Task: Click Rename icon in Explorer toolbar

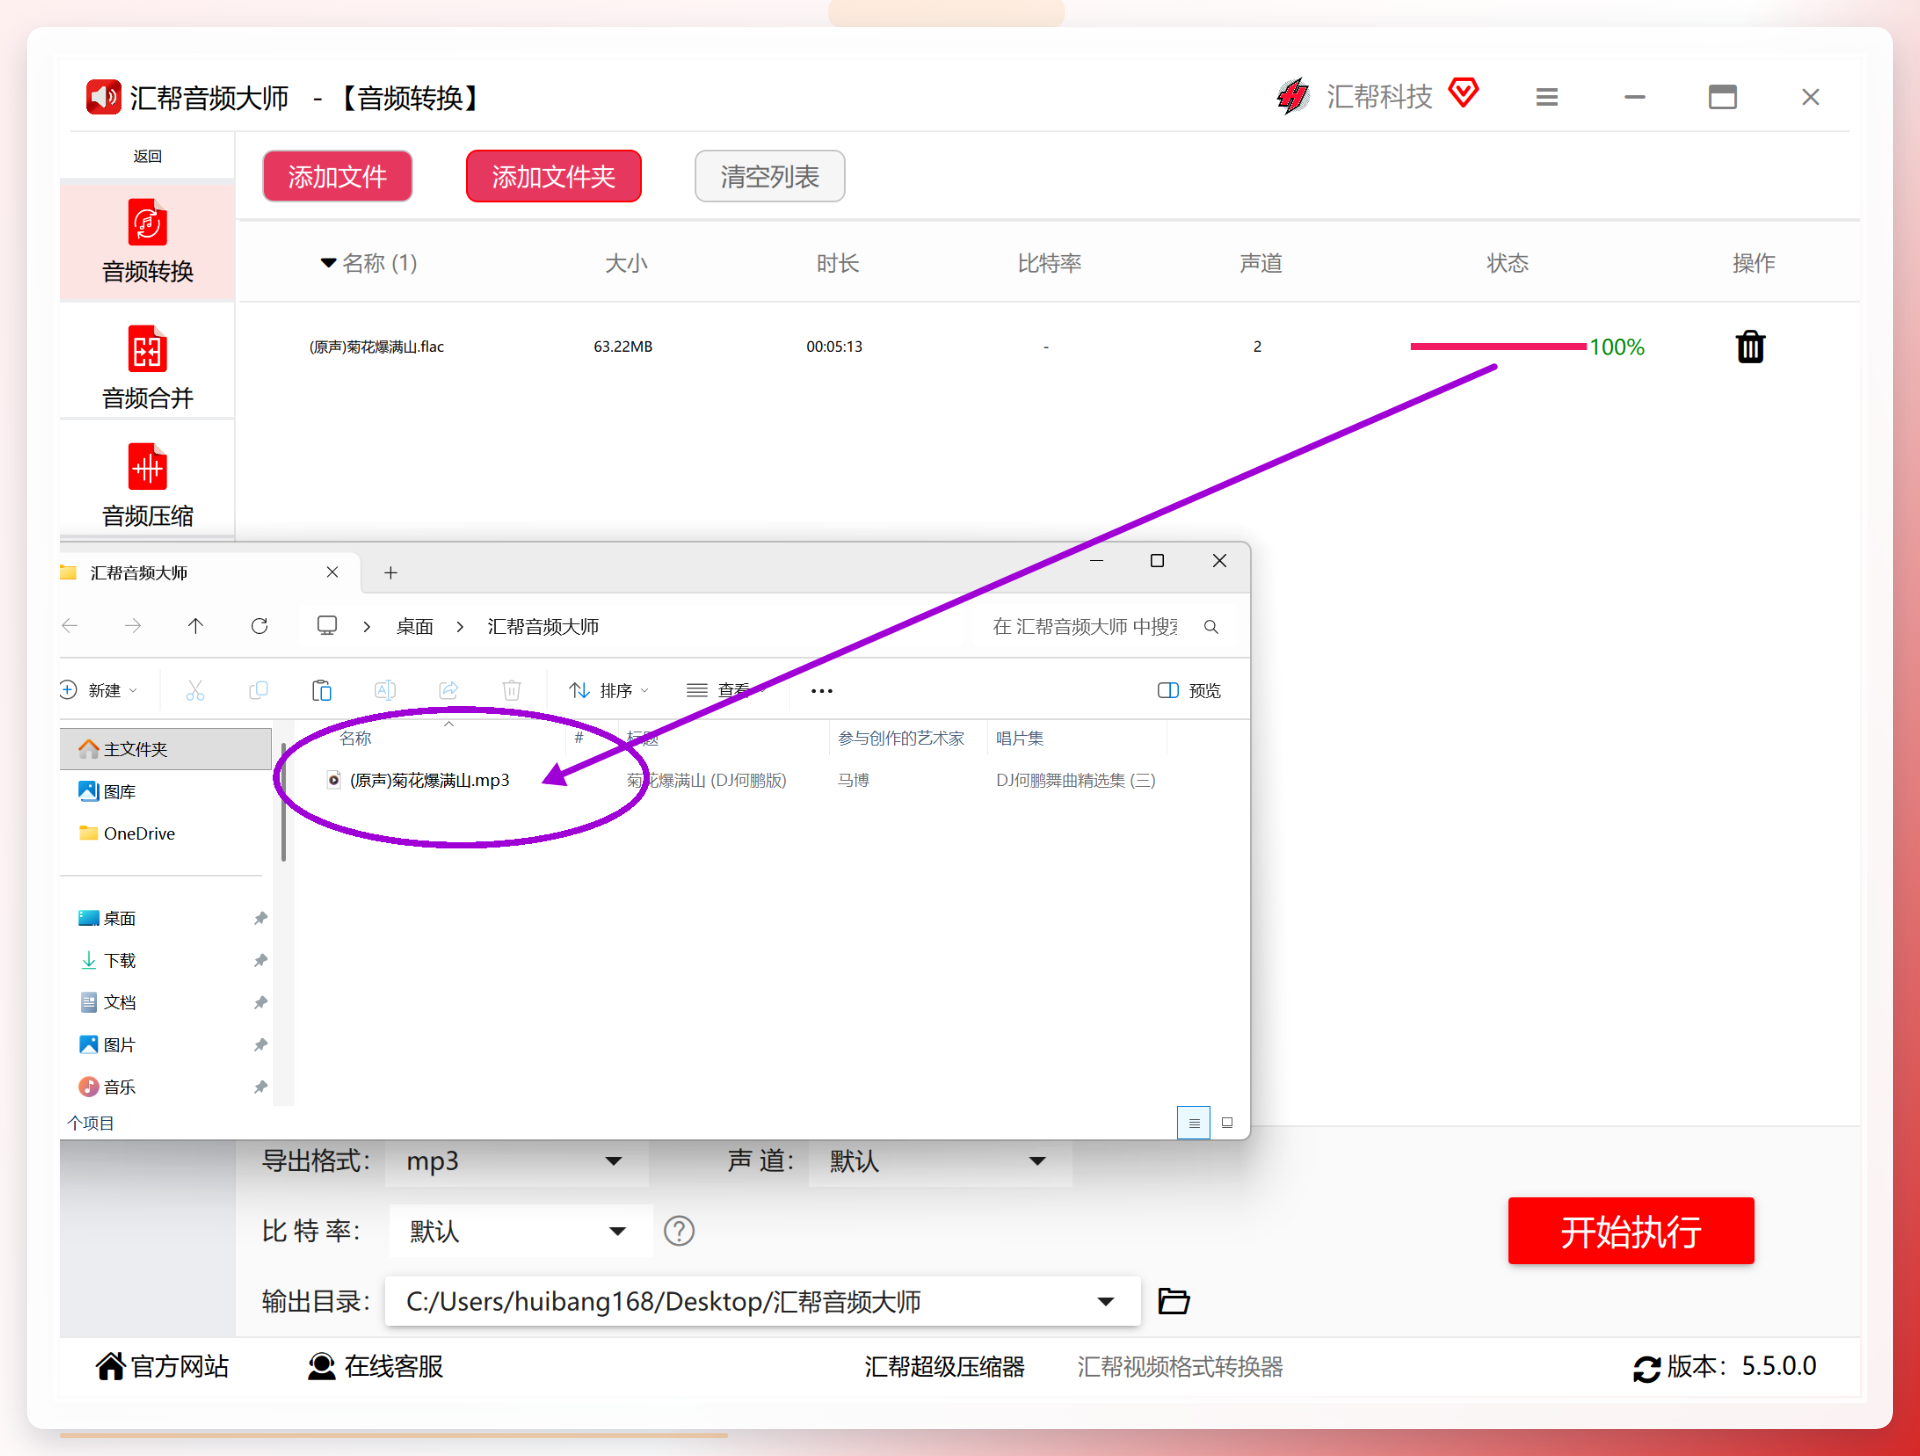Action: point(385,690)
